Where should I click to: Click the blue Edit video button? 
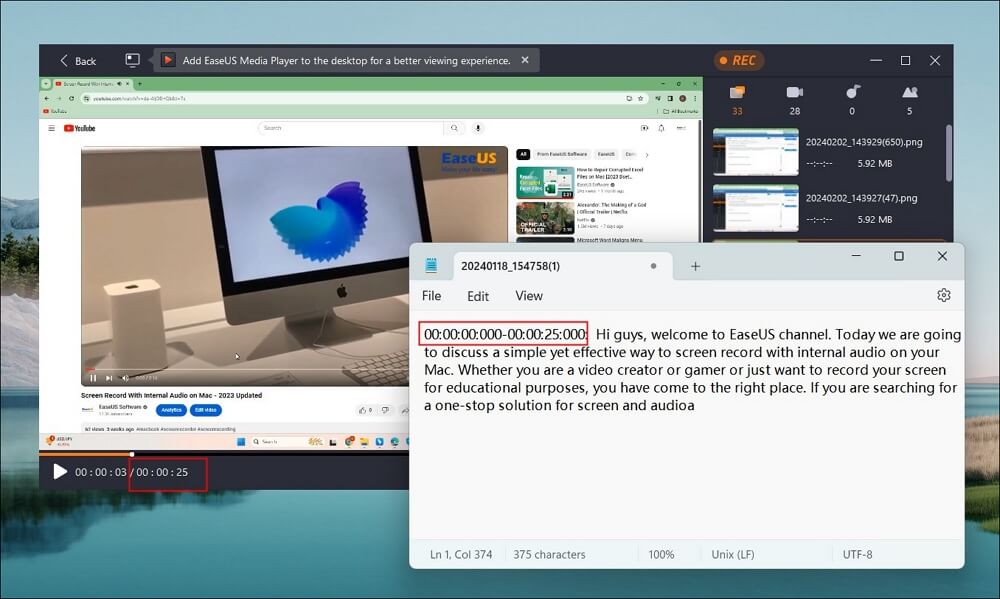pos(205,410)
